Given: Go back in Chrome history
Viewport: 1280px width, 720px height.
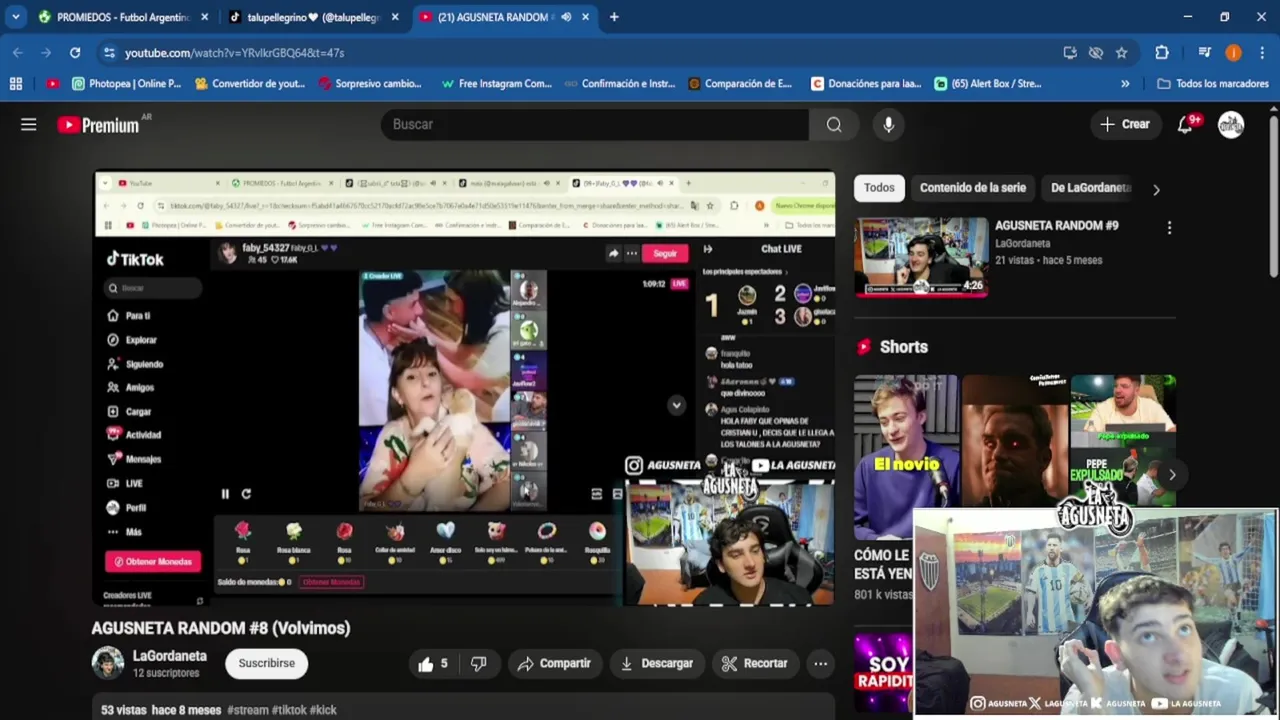Looking at the screenshot, I should tap(18, 52).
